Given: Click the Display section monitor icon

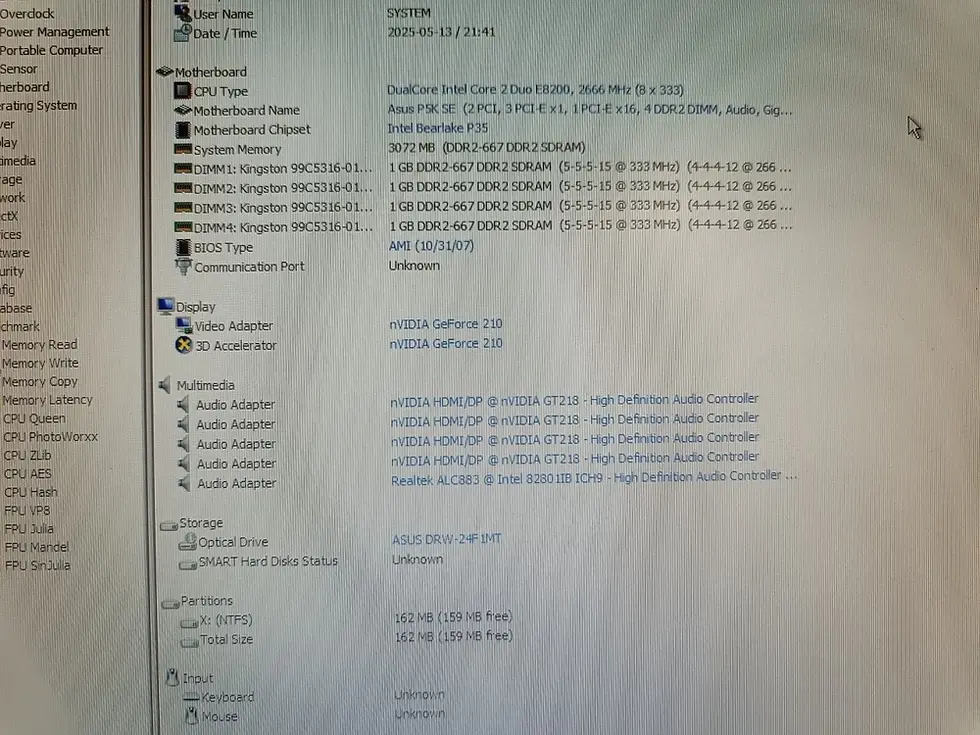Looking at the screenshot, I should click(x=166, y=306).
